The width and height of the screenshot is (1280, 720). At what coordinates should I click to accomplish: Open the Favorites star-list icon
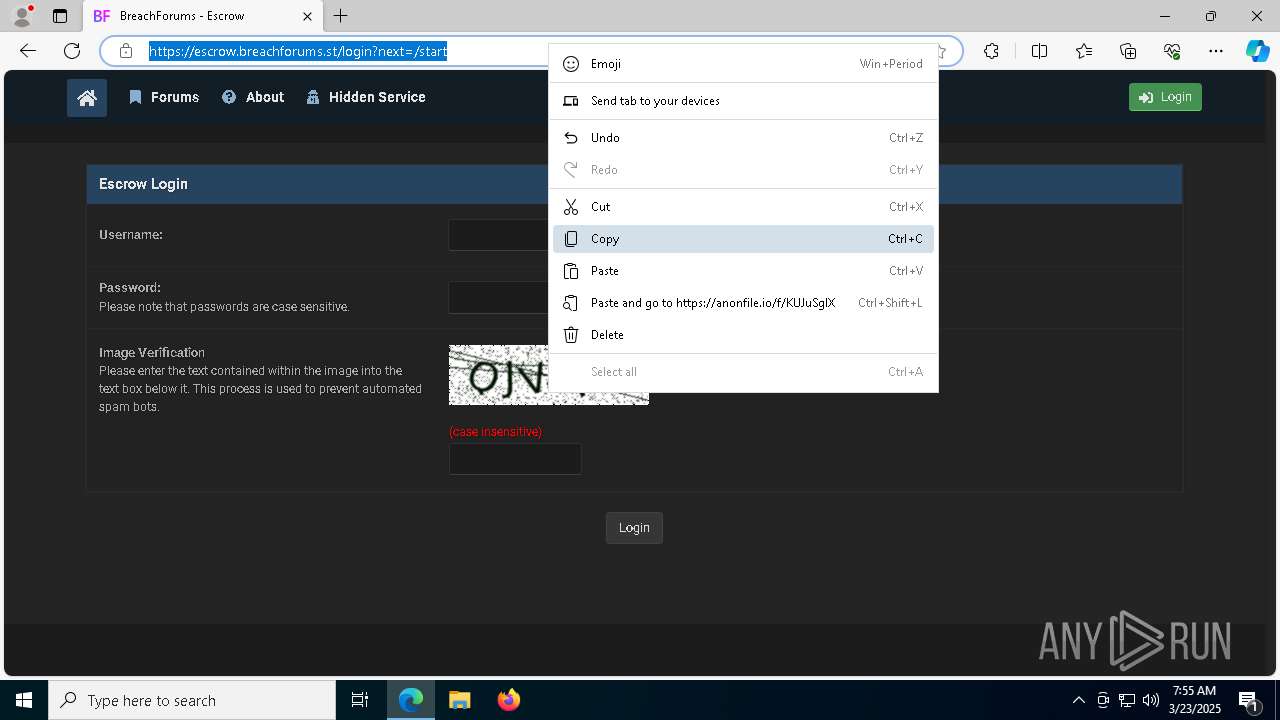click(x=1084, y=51)
